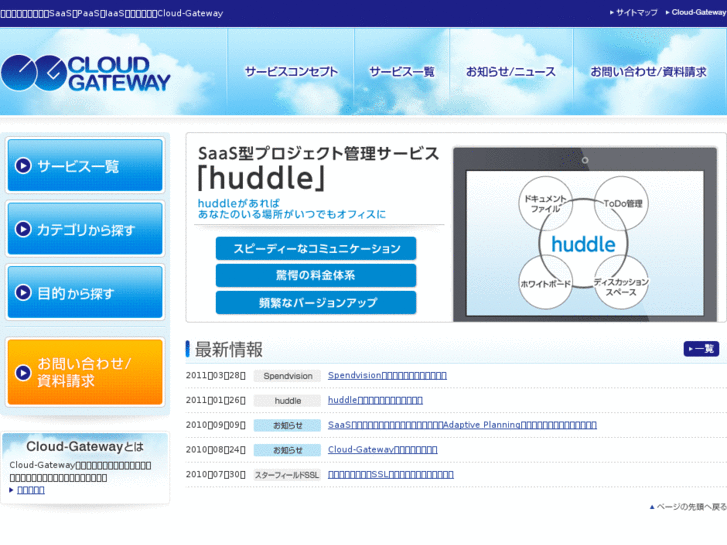
Task: Click the ホワイトボード circle in diagram
Action: point(546,282)
